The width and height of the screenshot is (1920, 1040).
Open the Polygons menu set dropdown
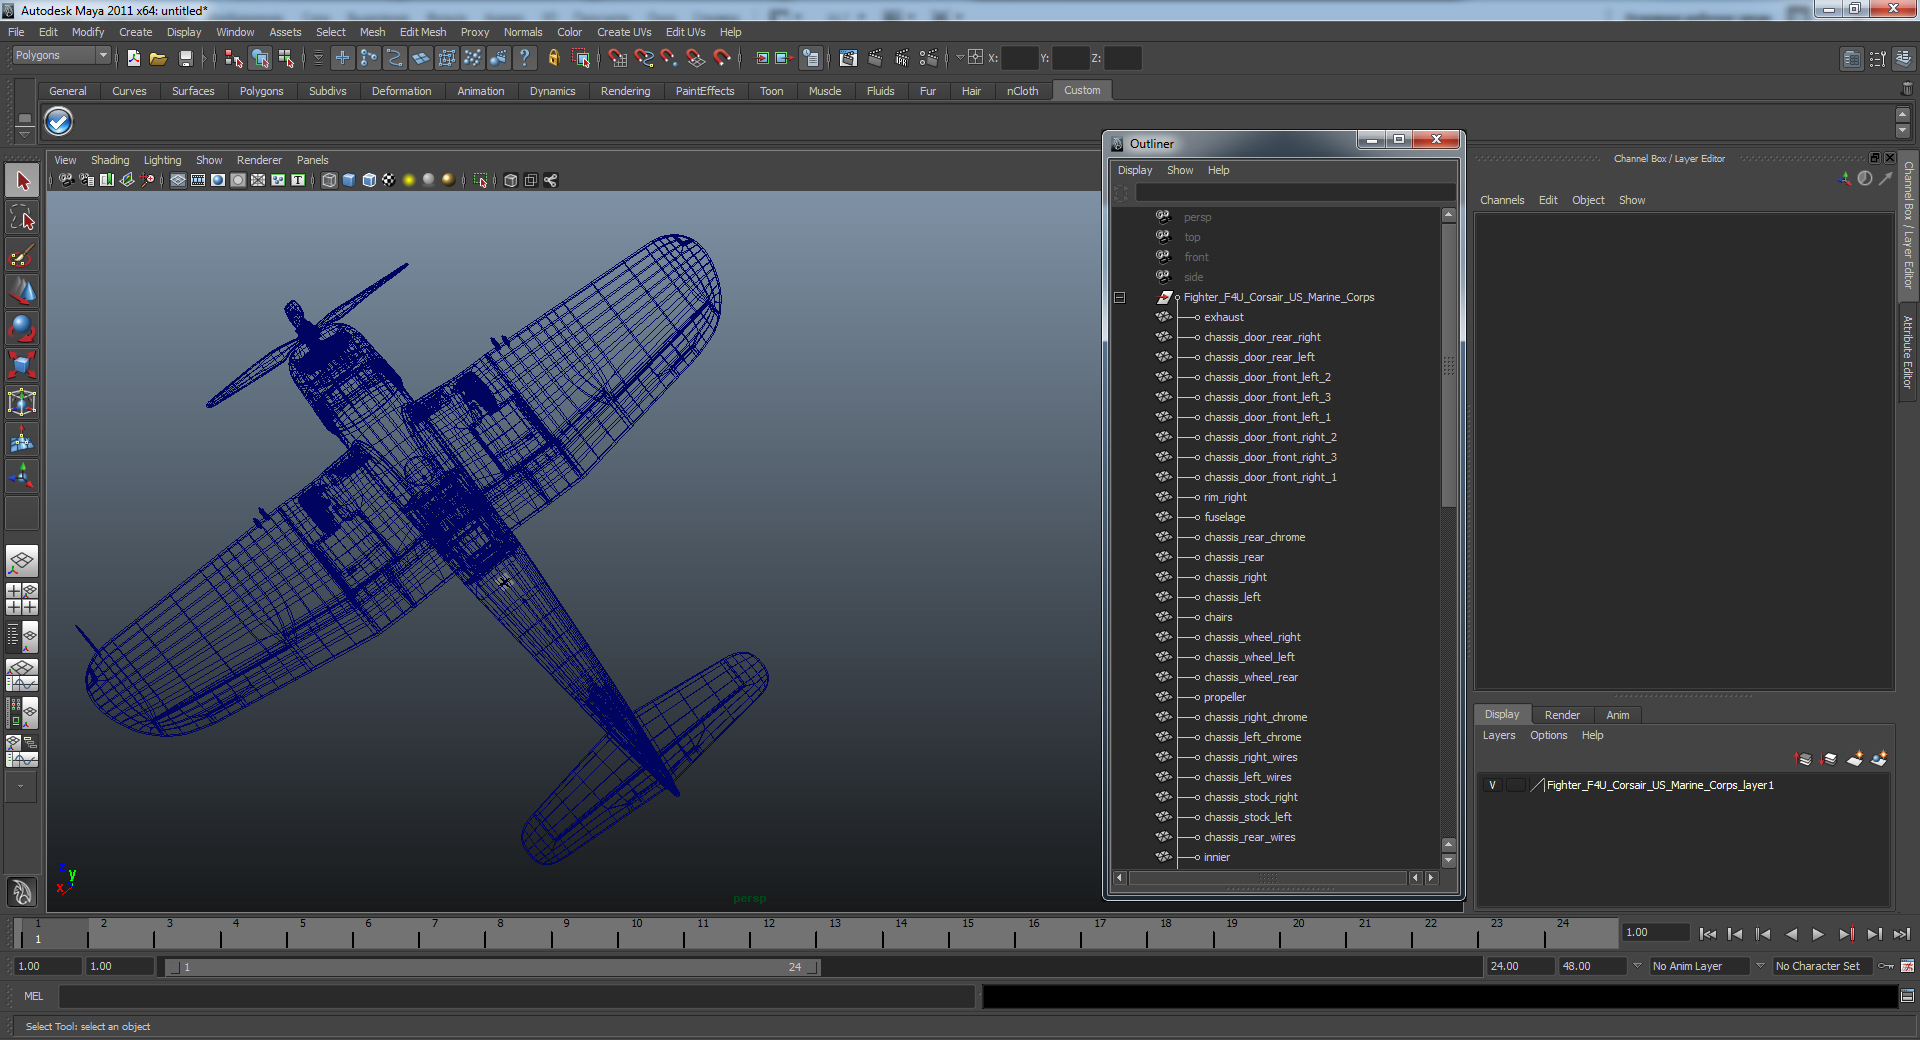pyautogui.click(x=61, y=56)
